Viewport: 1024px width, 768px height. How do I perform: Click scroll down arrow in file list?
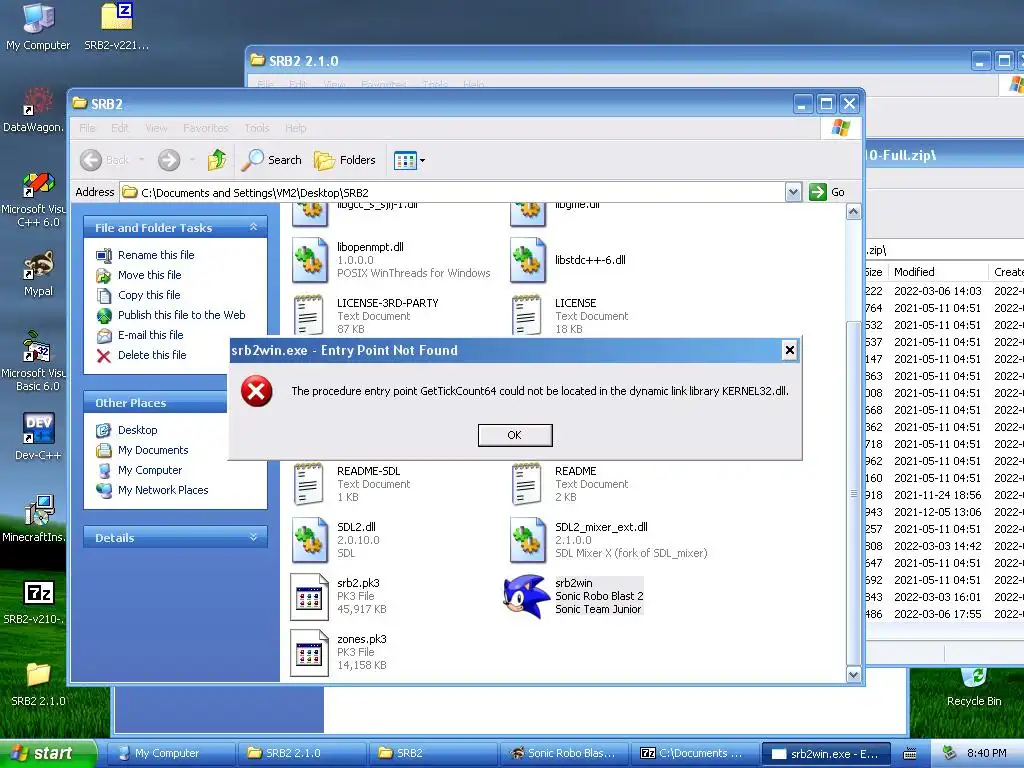pyautogui.click(x=853, y=674)
